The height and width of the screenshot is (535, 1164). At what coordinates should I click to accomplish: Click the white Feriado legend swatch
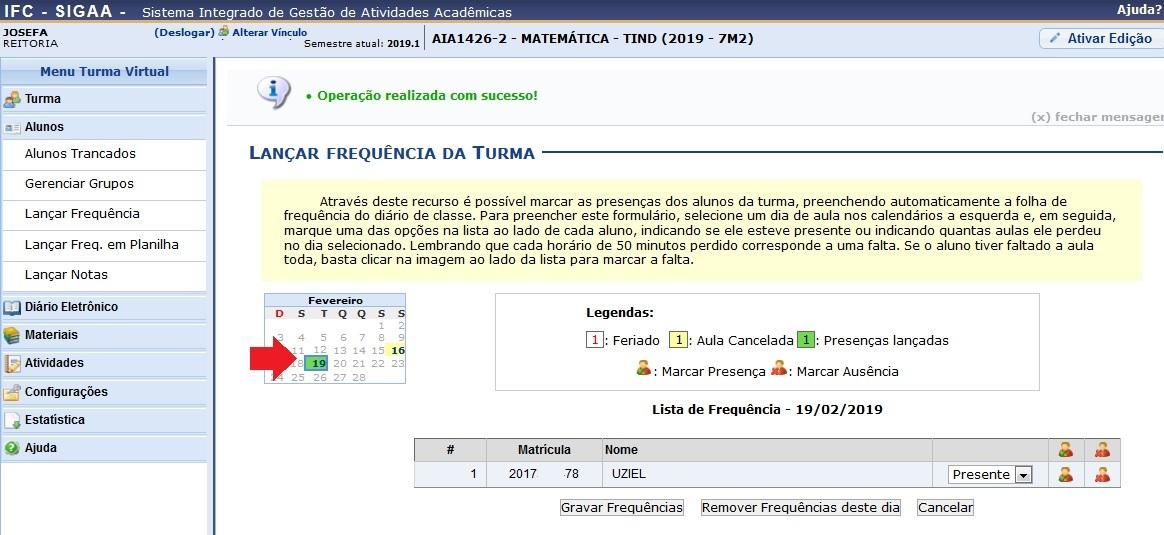coord(595,341)
